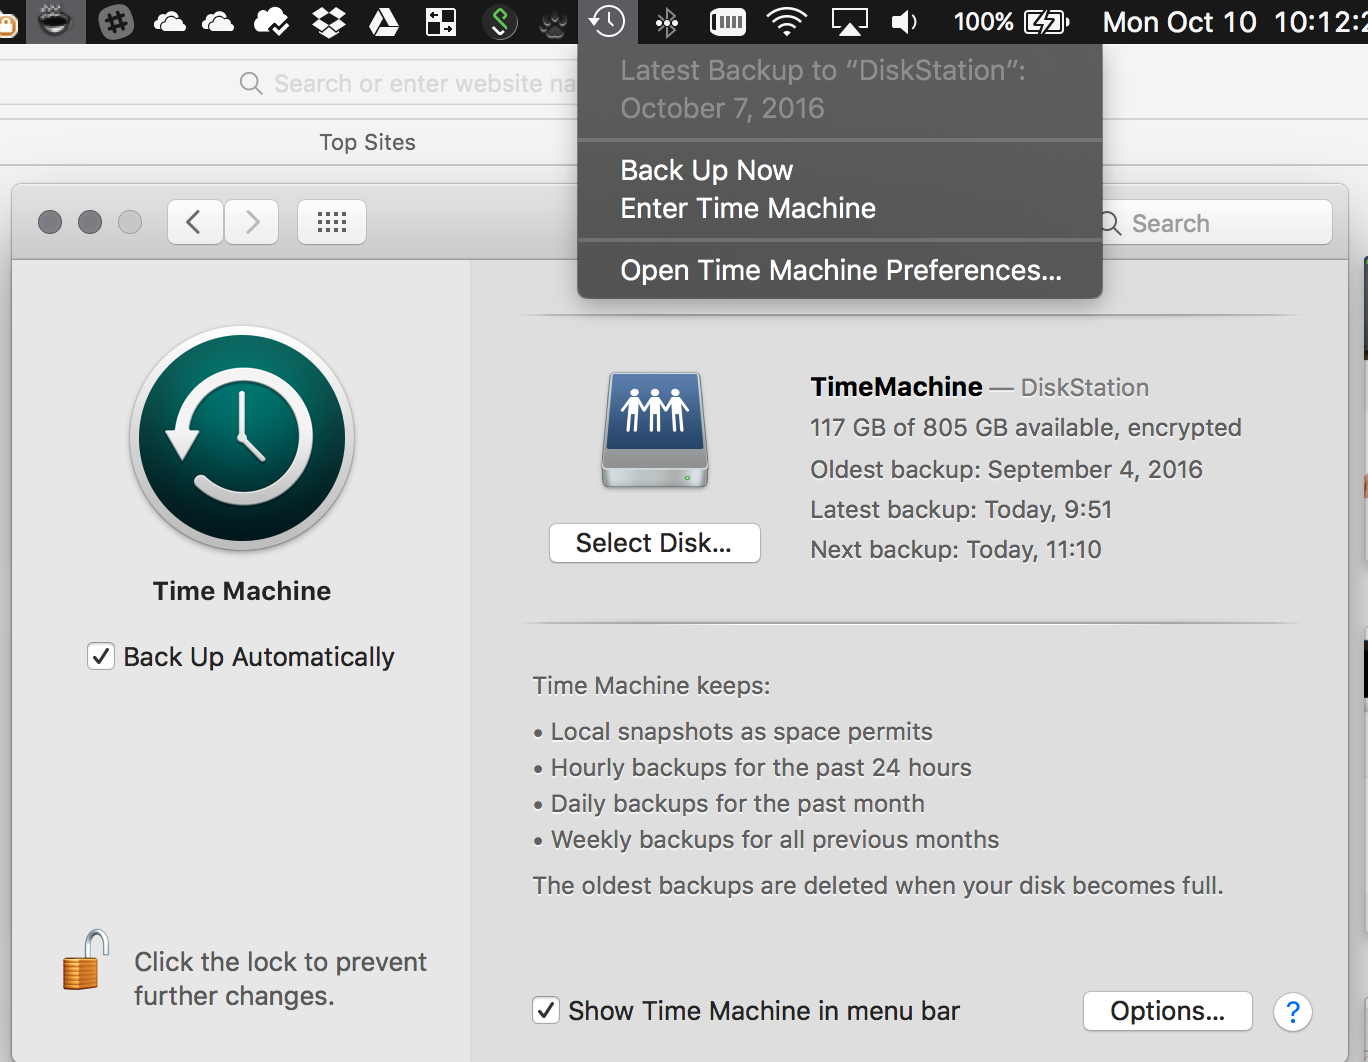
Task: Click Local snapshots as space permits line
Action: 741,732
